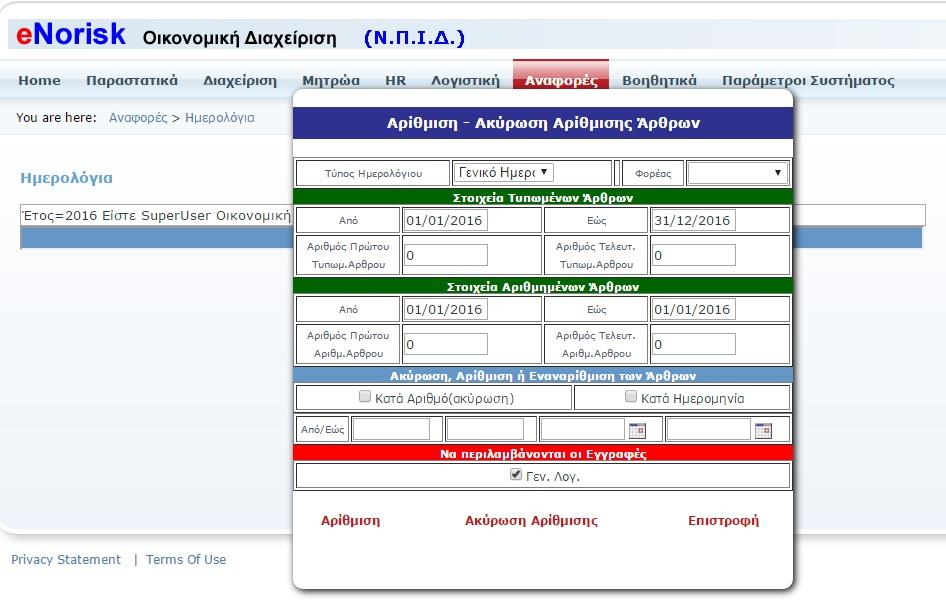Open the Home menu
Viewport: 946px width, 615px height.
click(x=39, y=80)
